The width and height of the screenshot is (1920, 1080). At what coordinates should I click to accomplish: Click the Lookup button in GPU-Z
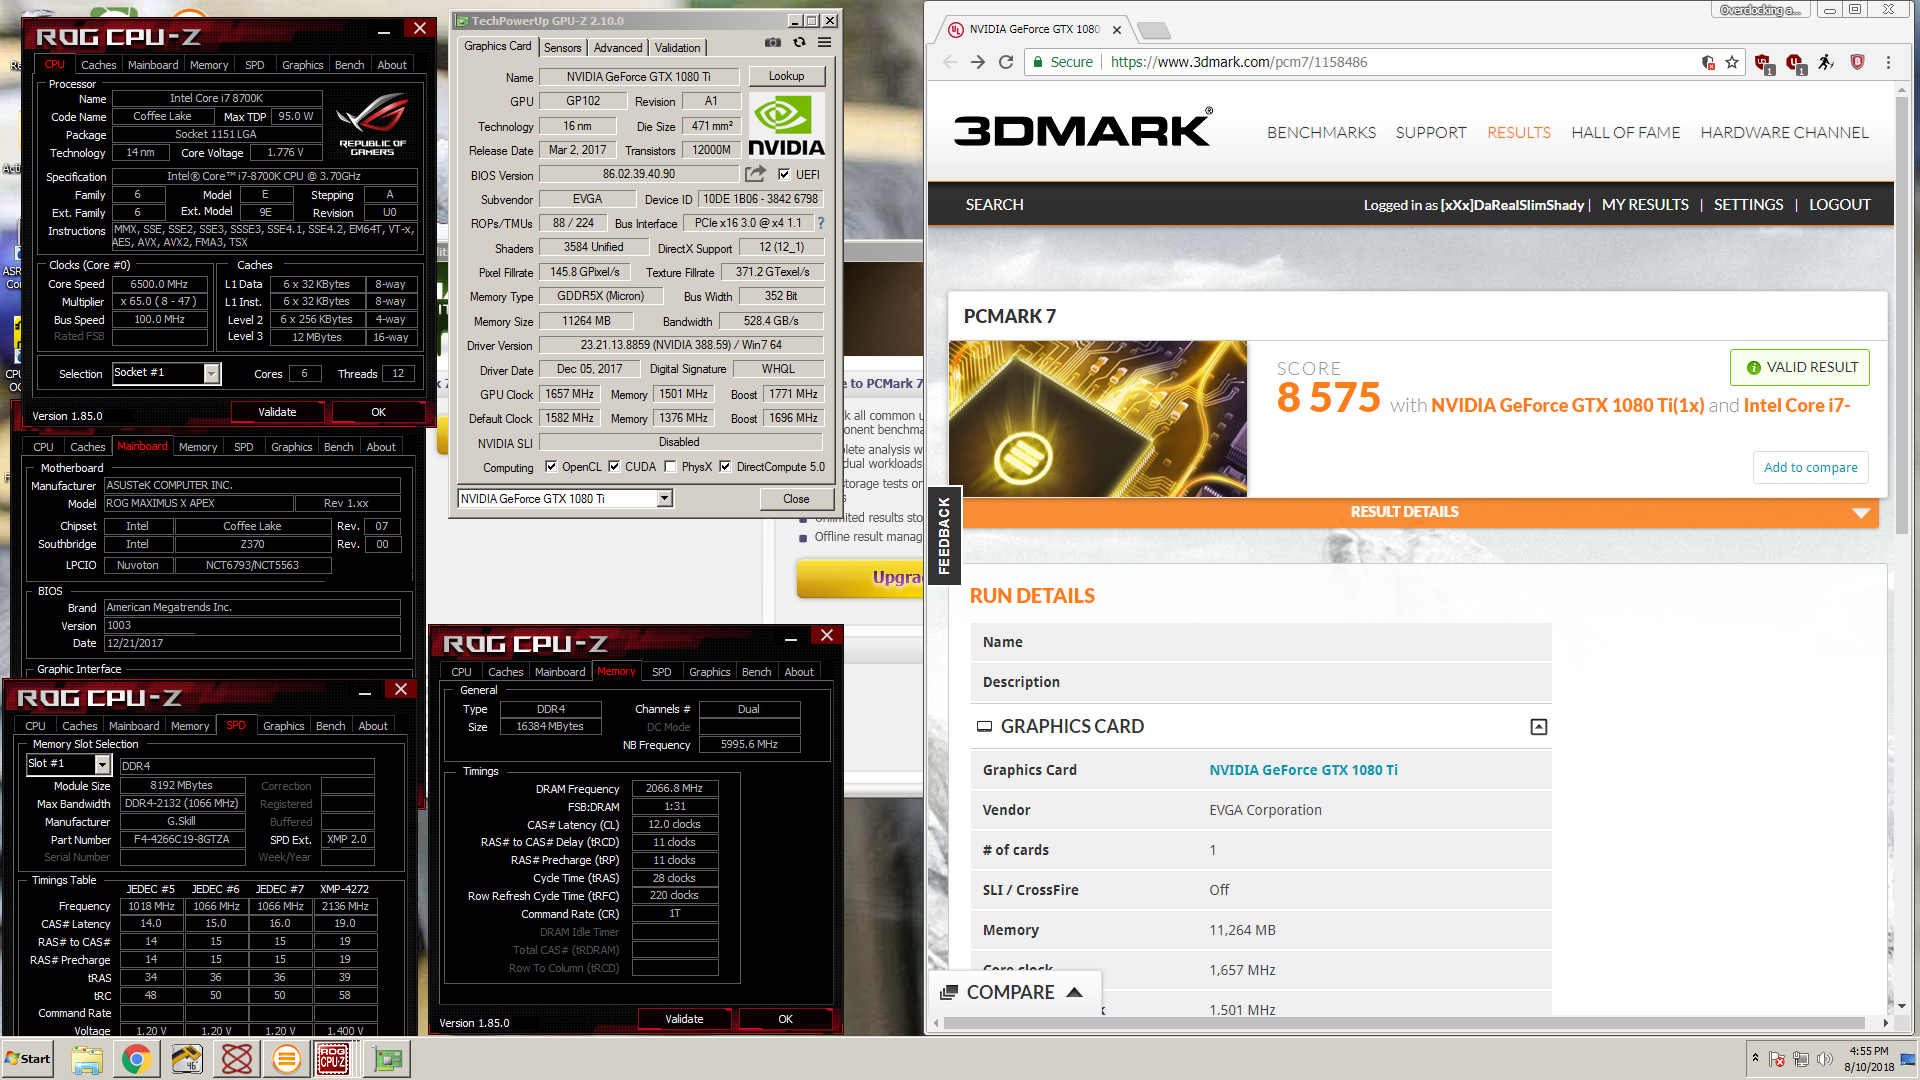(786, 76)
